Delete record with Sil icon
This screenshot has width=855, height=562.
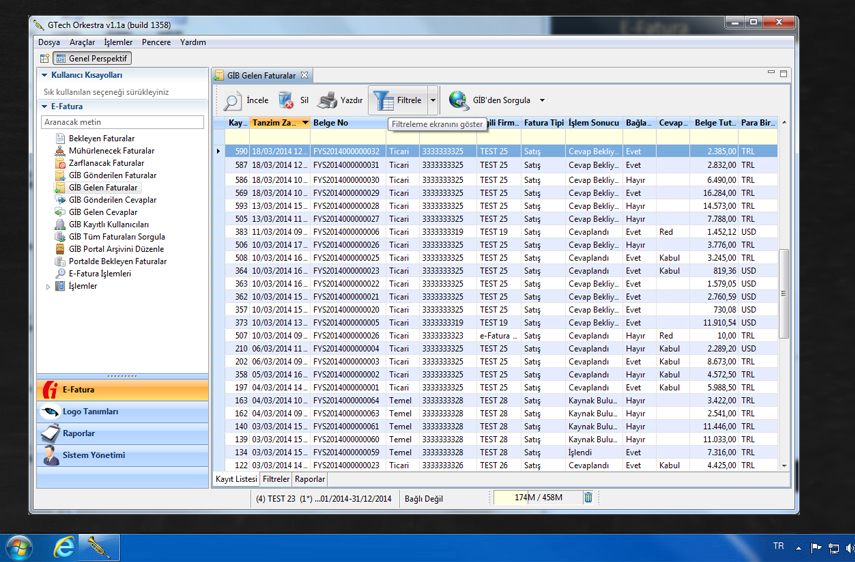click(x=293, y=100)
